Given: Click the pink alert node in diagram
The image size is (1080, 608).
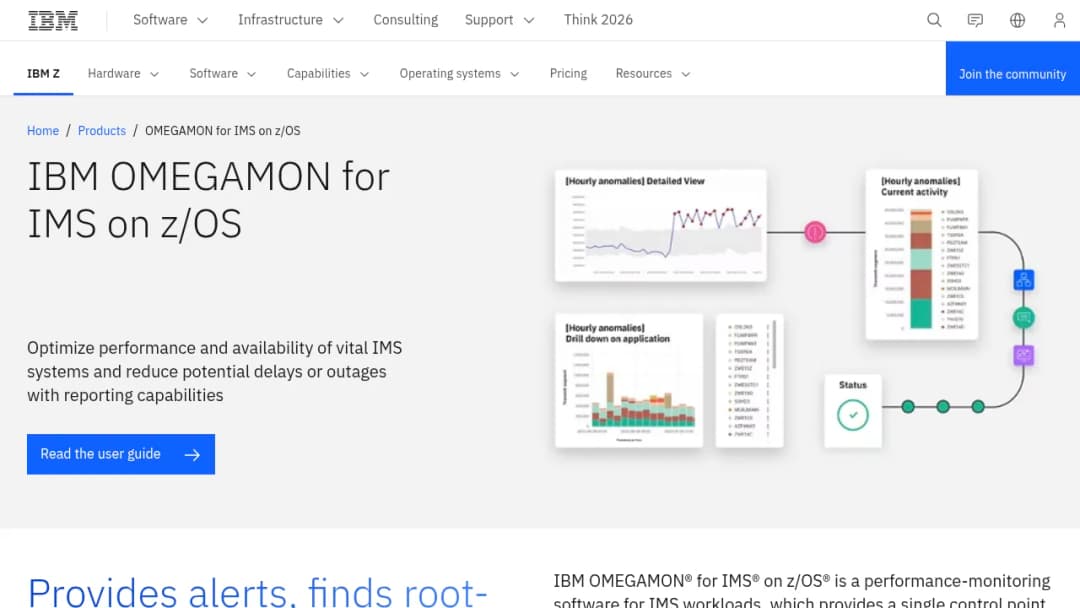Looking at the screenshot, I should point(815,232).
